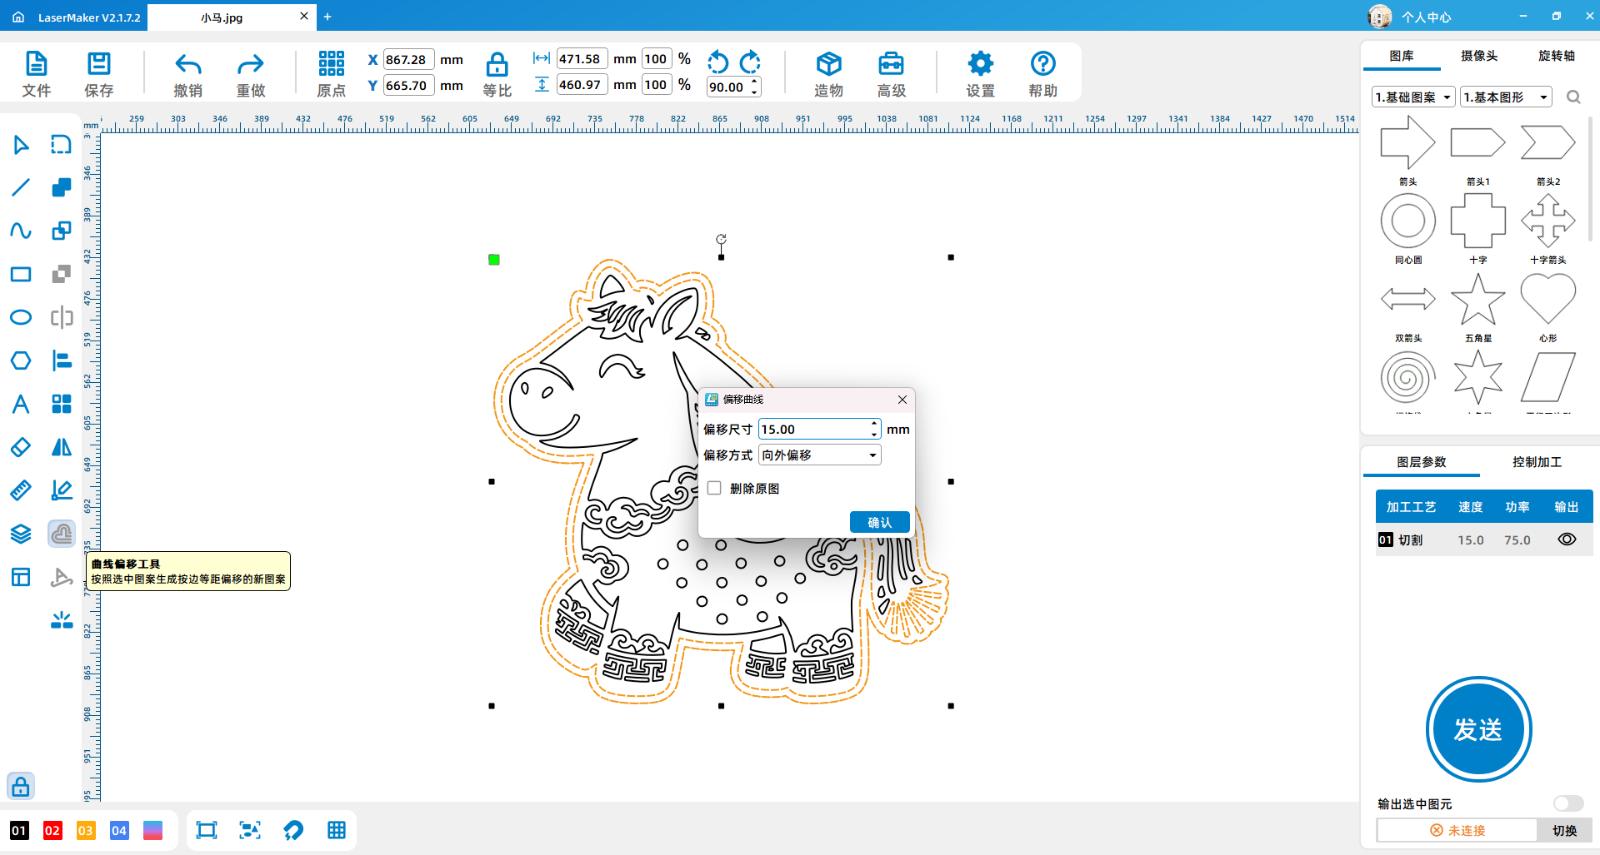The height and width of the screenshot is (855, 1600).
Task: Pick the red layer 02 color swatch
Action: 52,831
